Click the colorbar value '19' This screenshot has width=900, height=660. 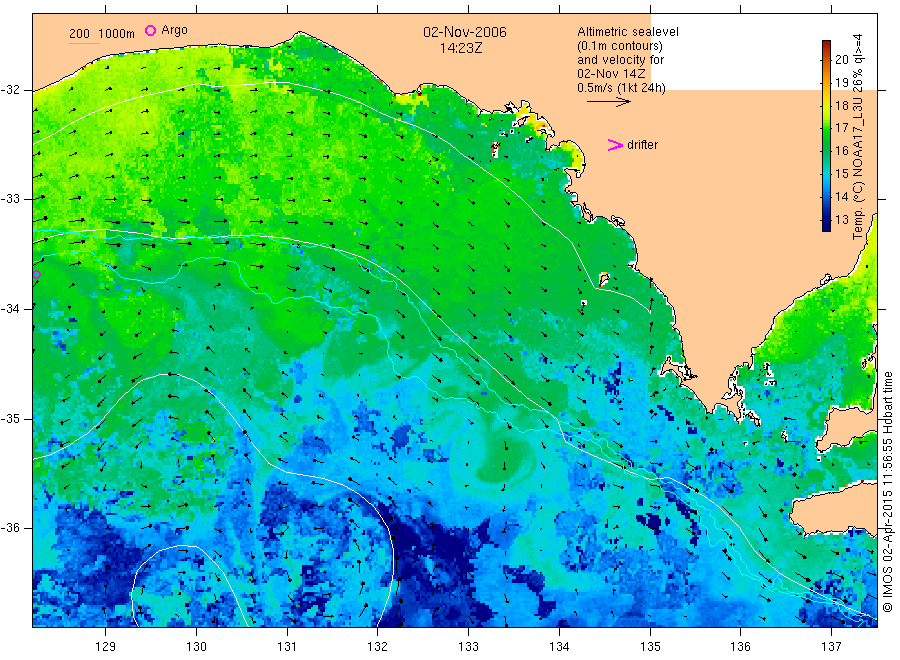[x=841, y=82]
